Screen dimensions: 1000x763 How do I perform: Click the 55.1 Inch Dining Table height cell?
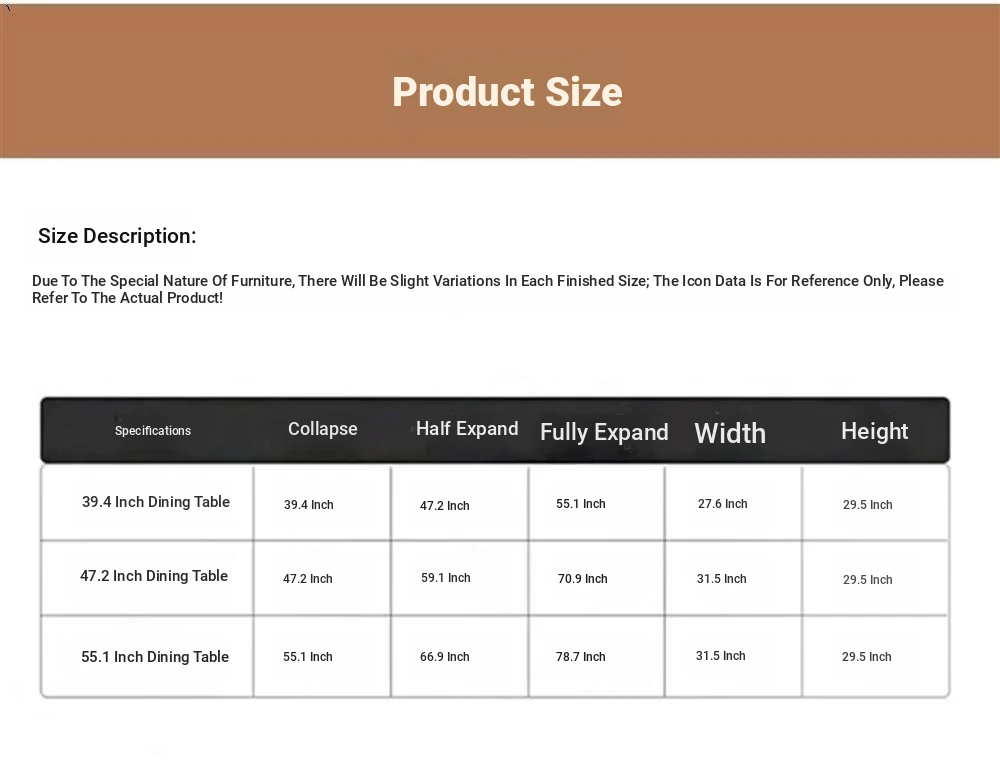click(867, 657)
